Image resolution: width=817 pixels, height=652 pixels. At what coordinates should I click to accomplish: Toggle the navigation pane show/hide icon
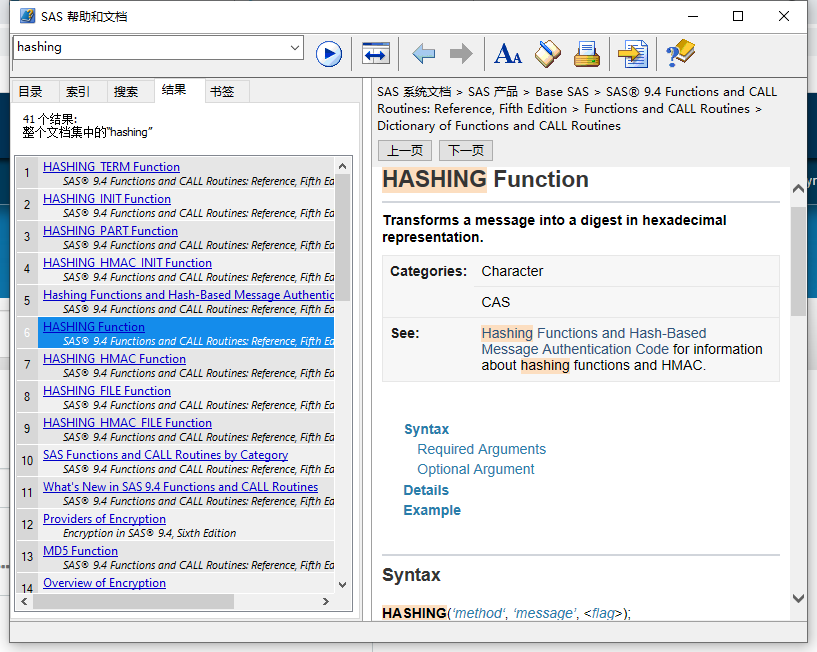click(376, 54)
